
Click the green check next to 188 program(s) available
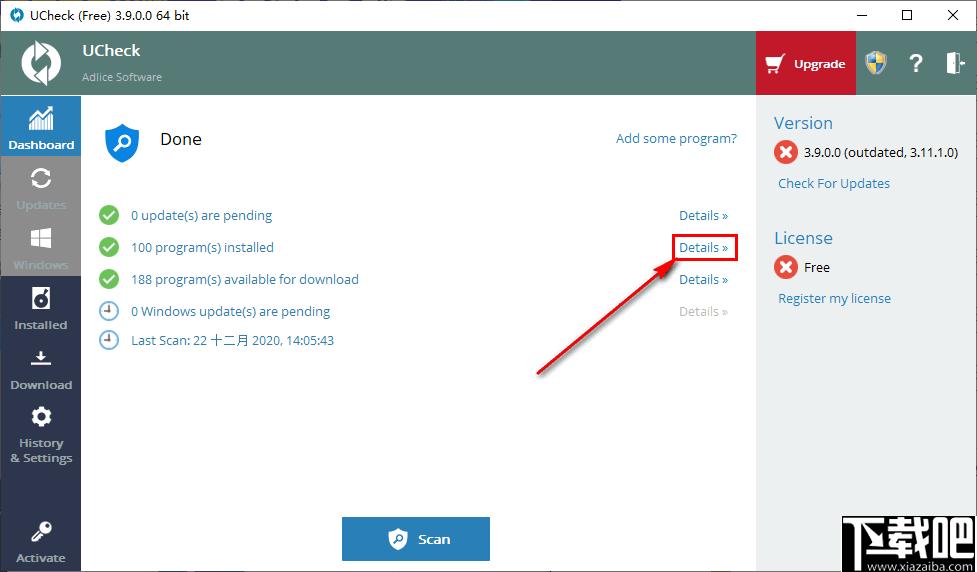(x=109, y=279)
